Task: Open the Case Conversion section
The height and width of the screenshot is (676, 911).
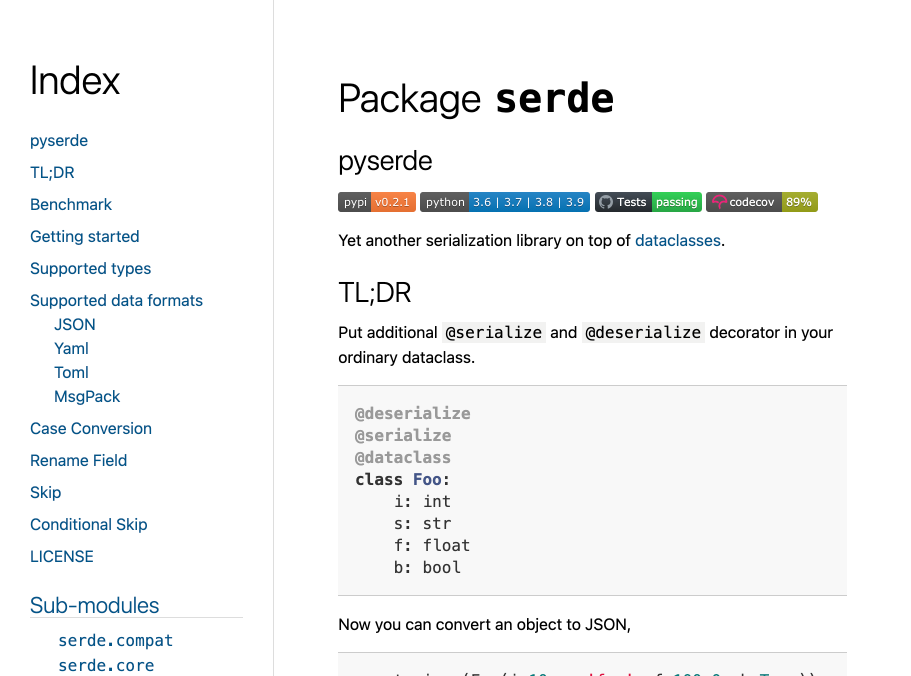Action: (x=91, y=428)
